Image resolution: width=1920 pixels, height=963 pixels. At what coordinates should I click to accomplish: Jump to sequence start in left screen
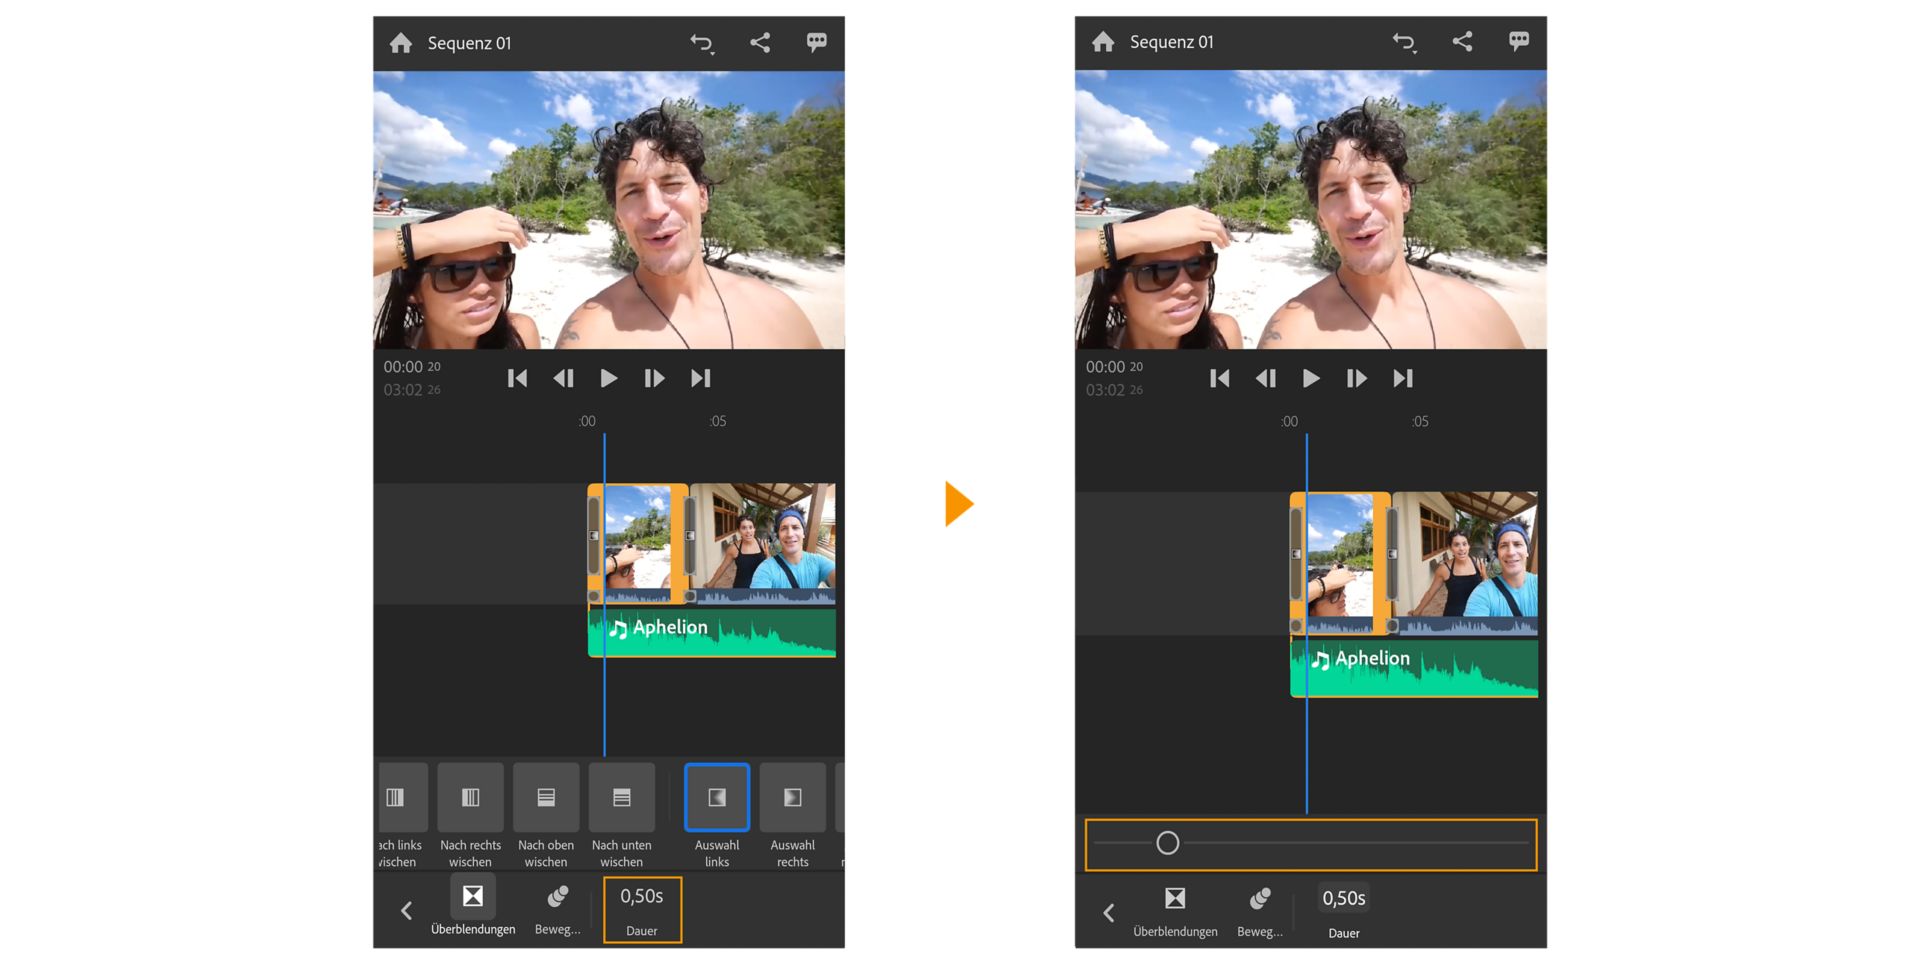tap(517, 378)
